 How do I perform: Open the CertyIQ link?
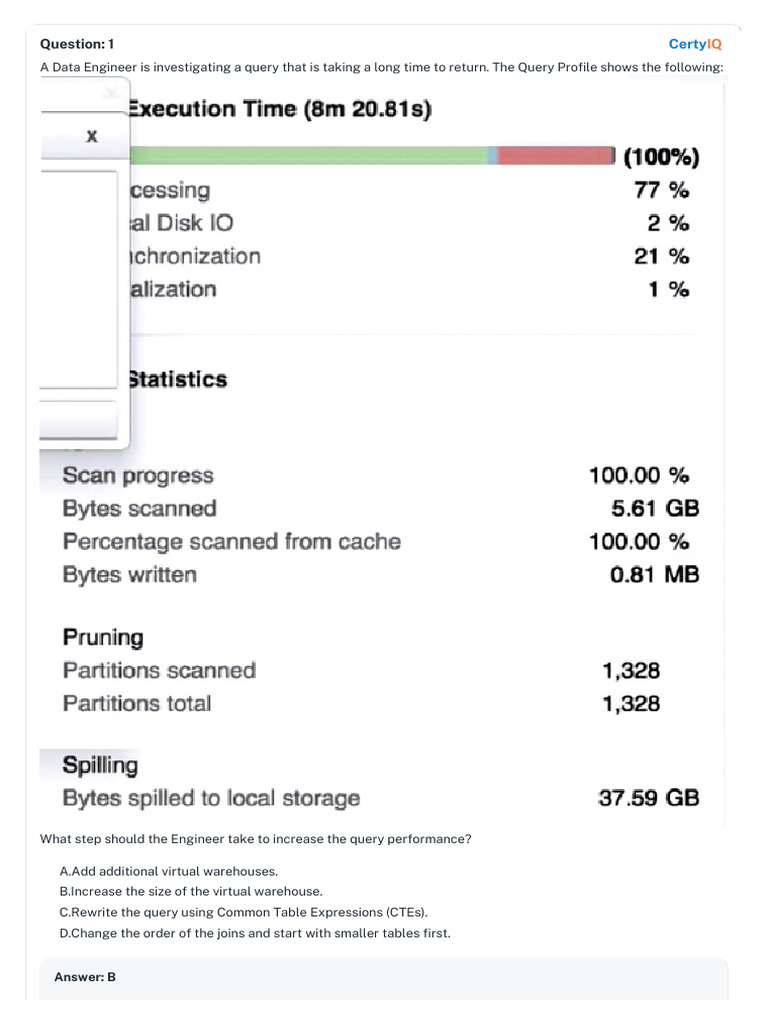pos(695,44)
